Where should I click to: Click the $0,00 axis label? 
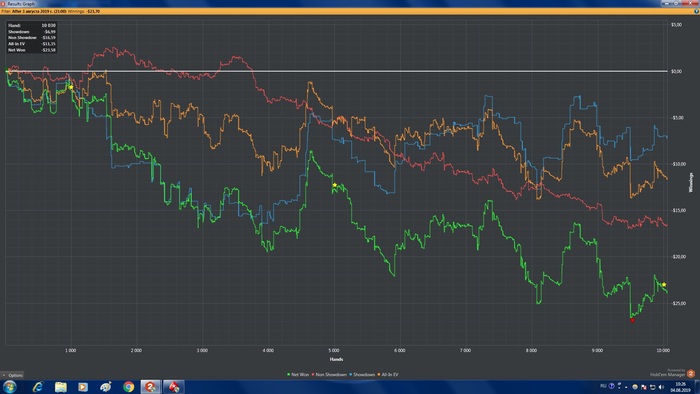[x=676, y=71]
